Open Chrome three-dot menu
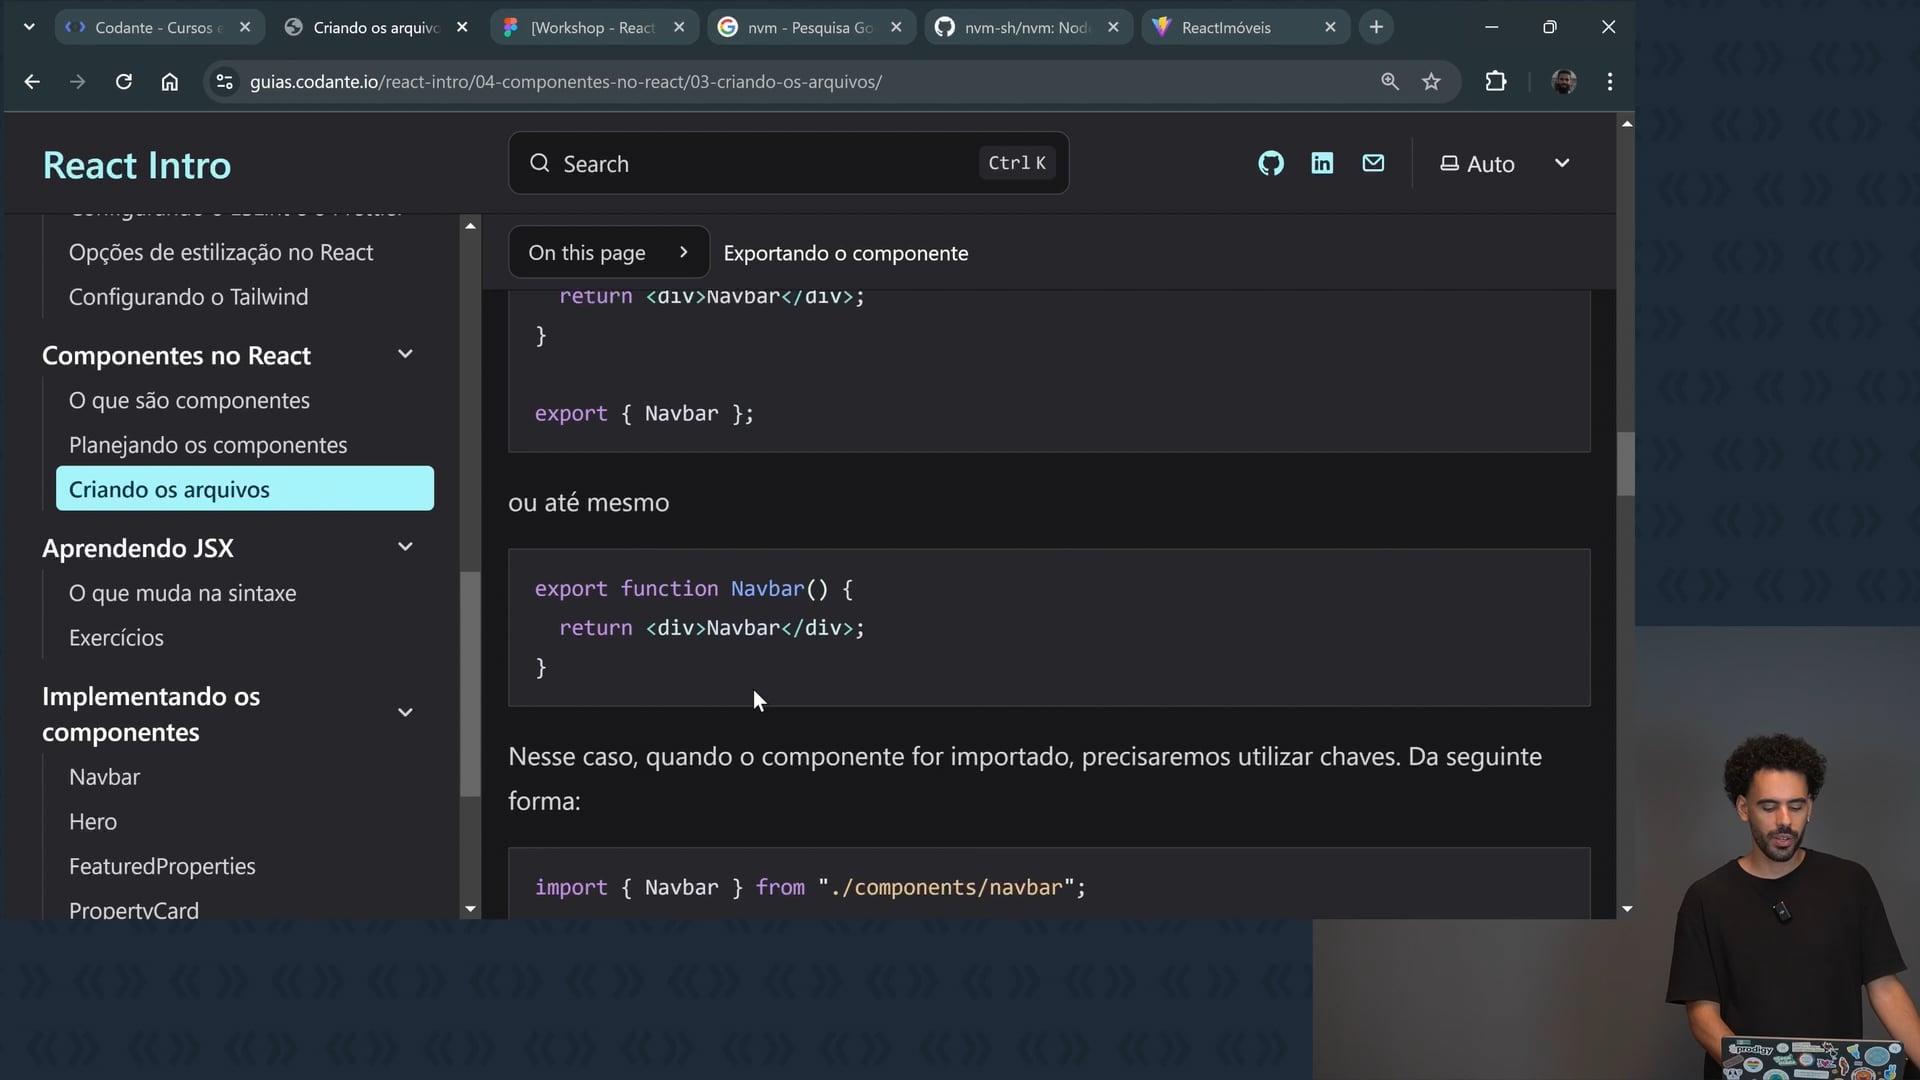Image resolution: width=1920 pixels, height=1080 pixels. tap(1609, 82)
